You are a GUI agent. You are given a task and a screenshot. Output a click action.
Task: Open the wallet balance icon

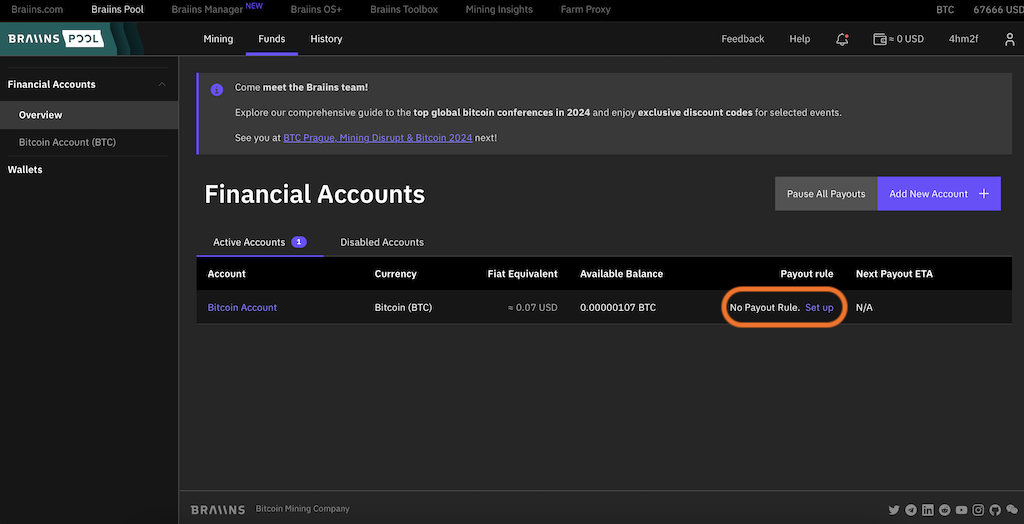(x=880, y=39)
